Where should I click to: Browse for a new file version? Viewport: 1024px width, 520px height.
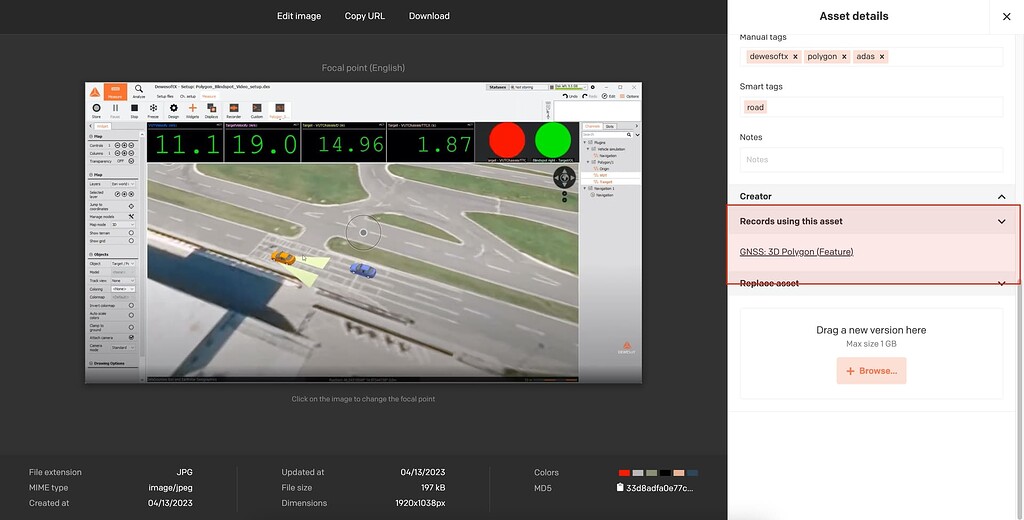click(871, 371)
